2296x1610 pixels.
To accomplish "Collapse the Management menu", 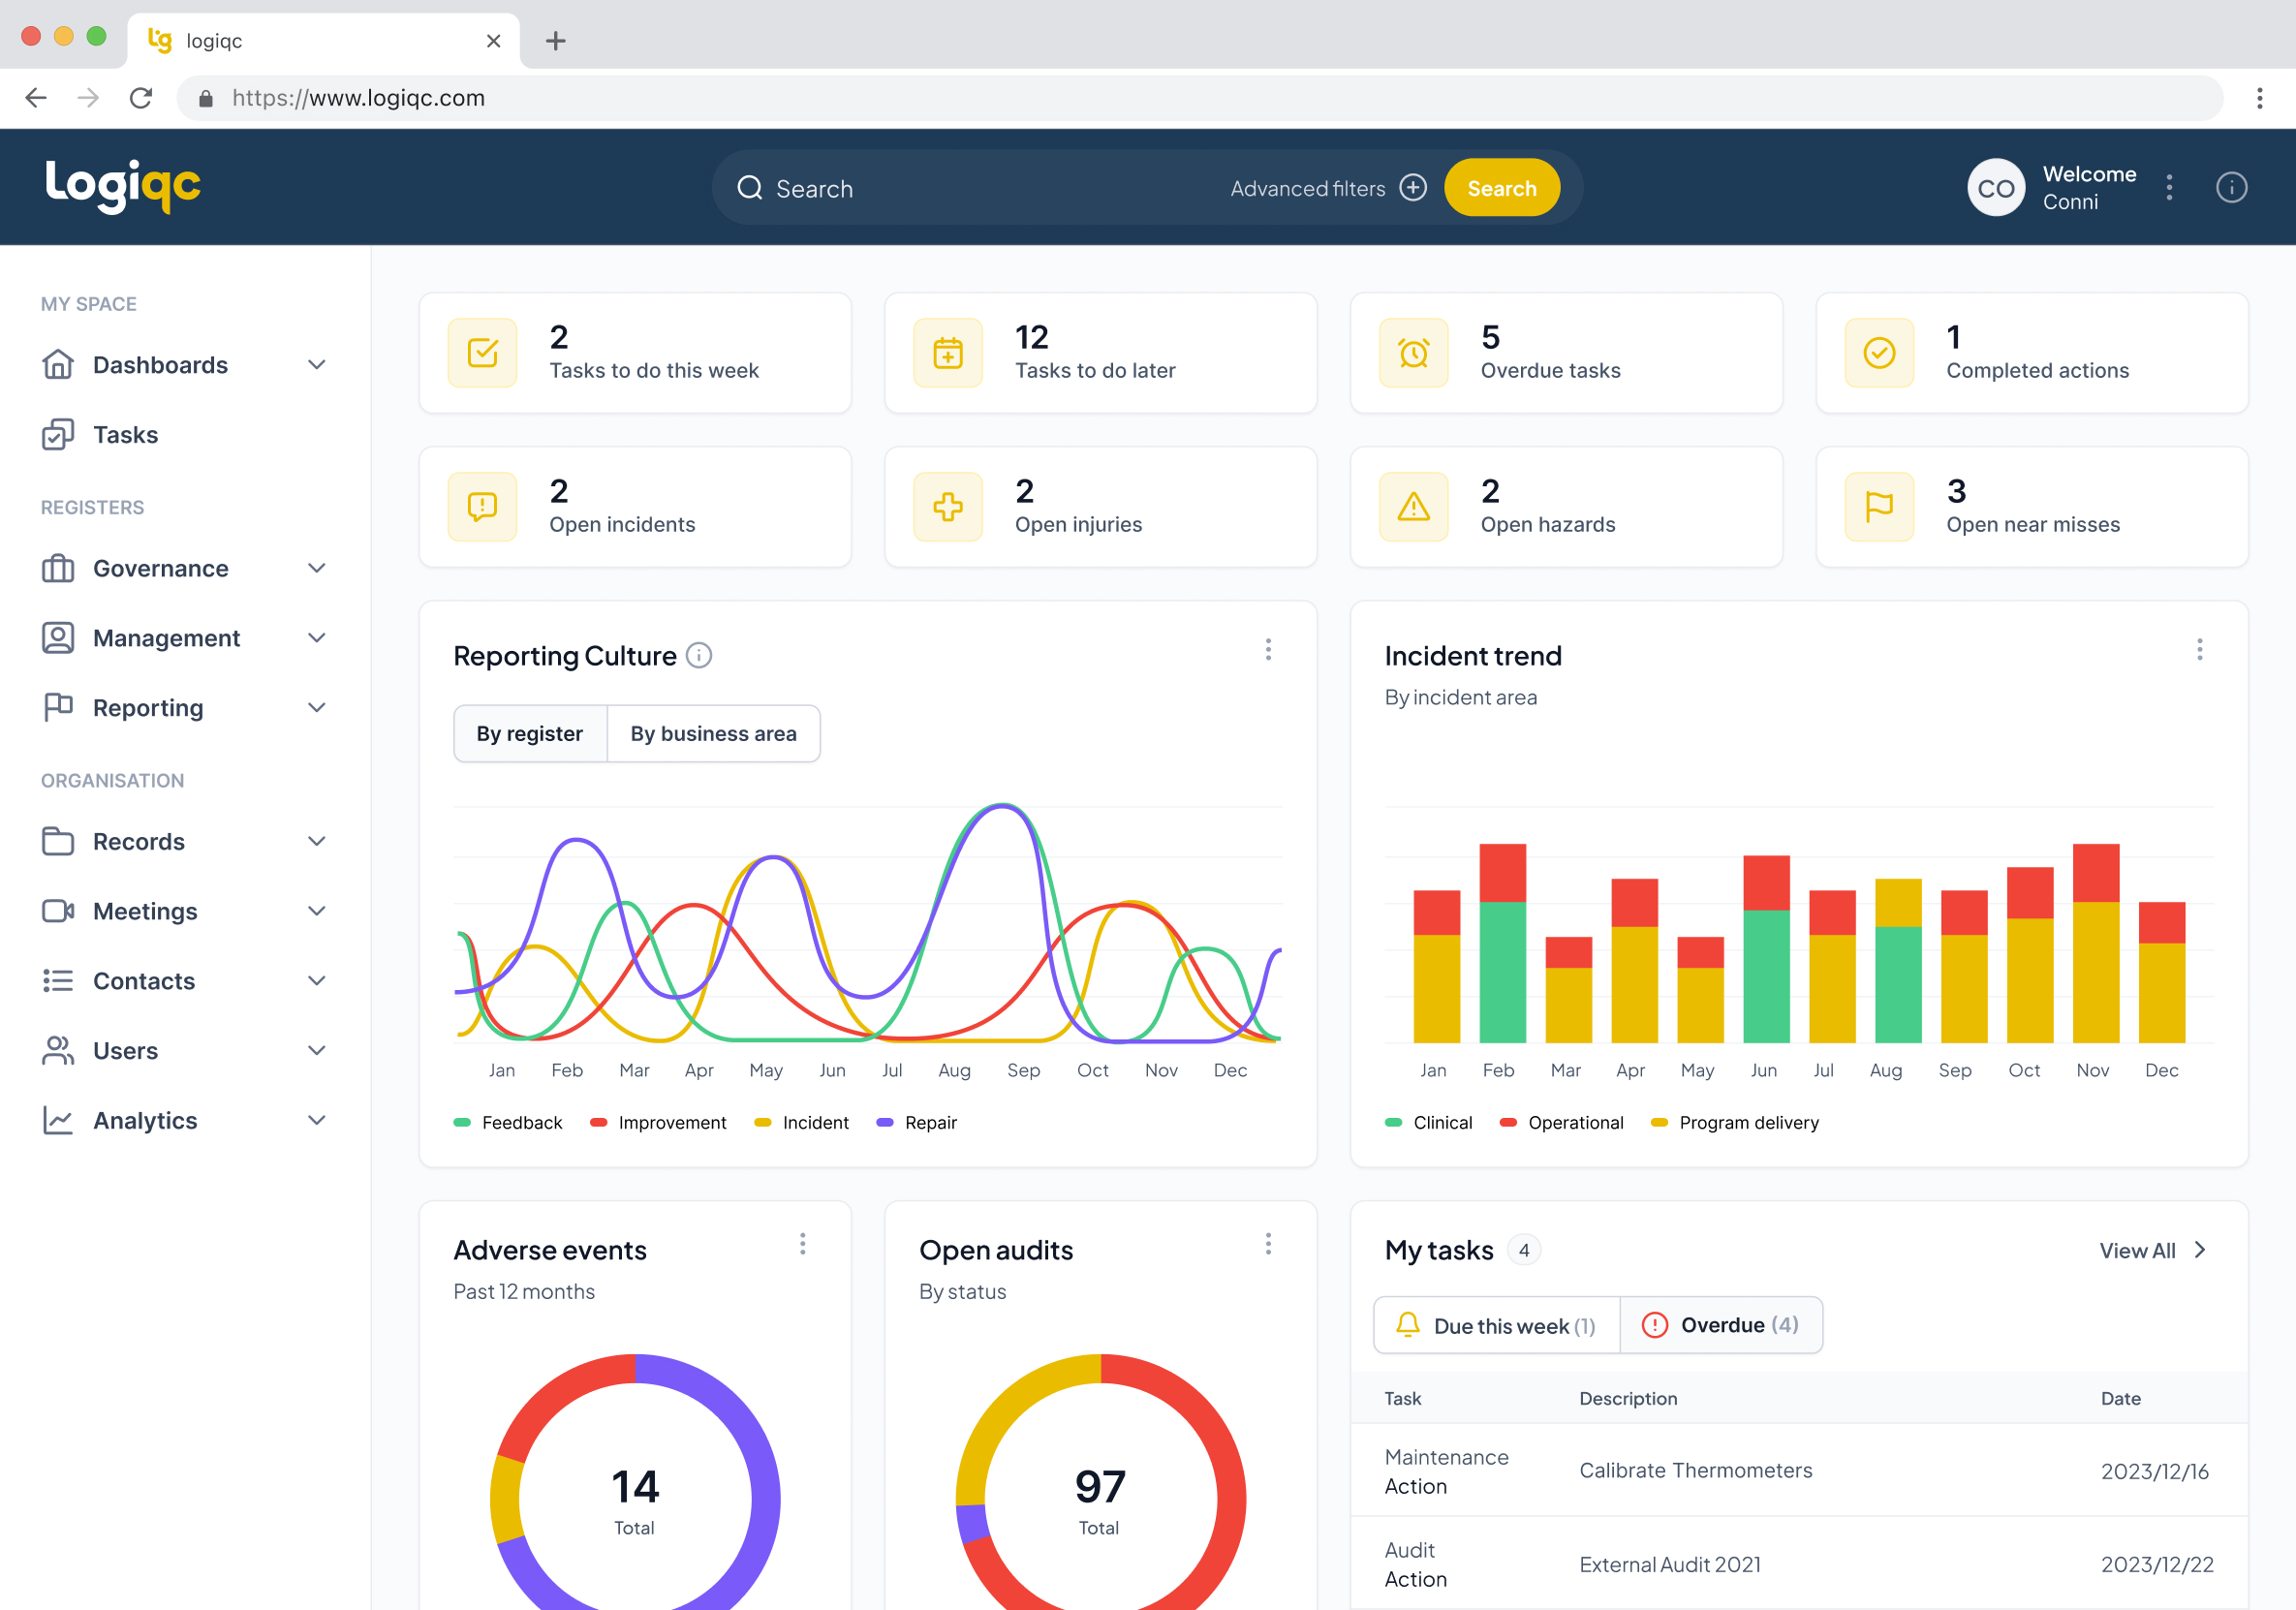I will coord(317,638).
